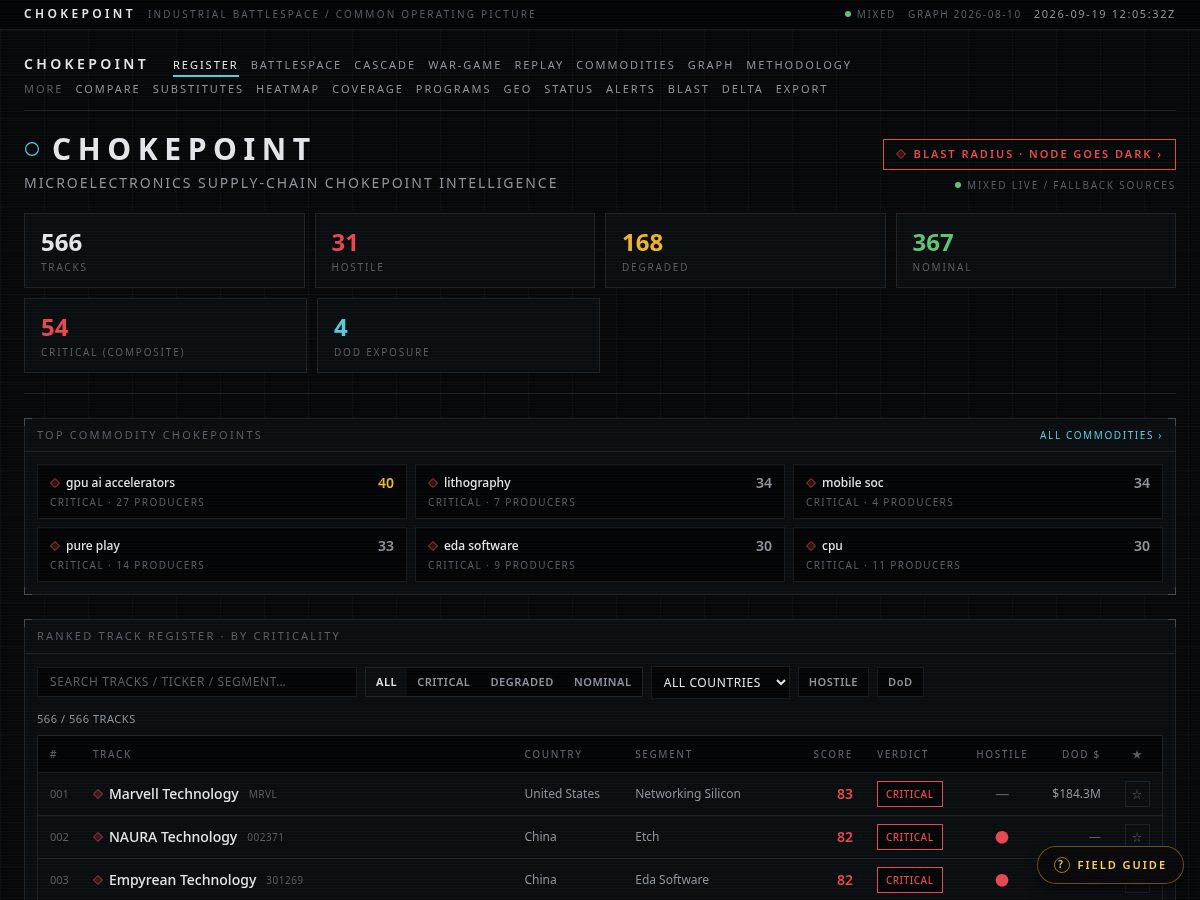Viewport: 1200px width, 900px height.
Task: Click Blast Radius Node Goes Dark button
Action: click(x=1029, y=155)
